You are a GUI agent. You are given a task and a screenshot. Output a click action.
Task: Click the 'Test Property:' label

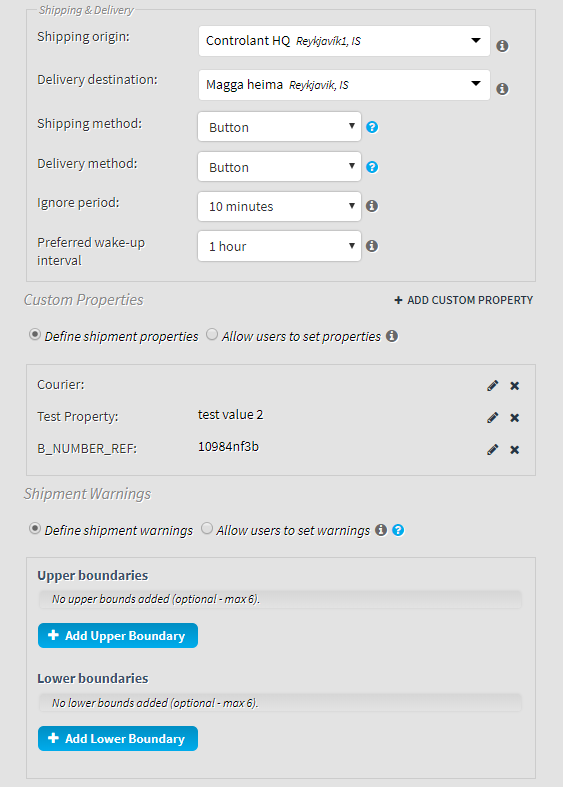point(78,417)
